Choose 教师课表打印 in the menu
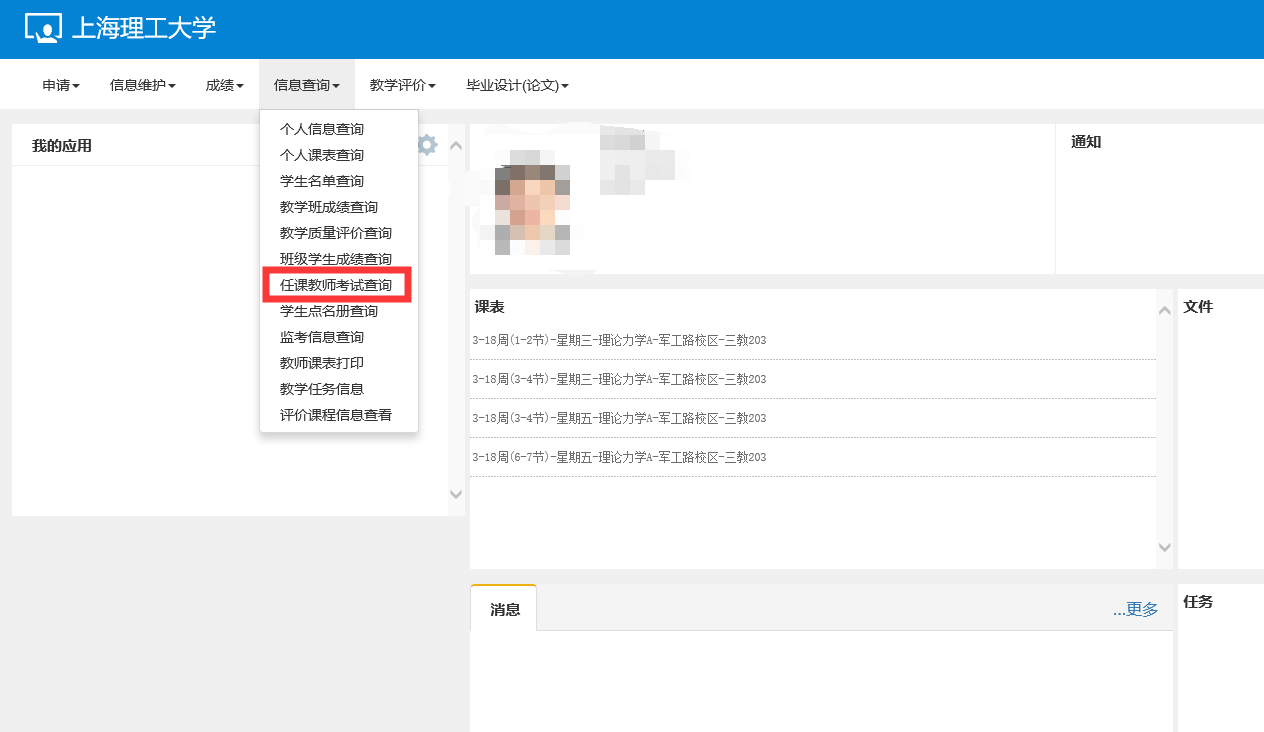 coord(322,363)
